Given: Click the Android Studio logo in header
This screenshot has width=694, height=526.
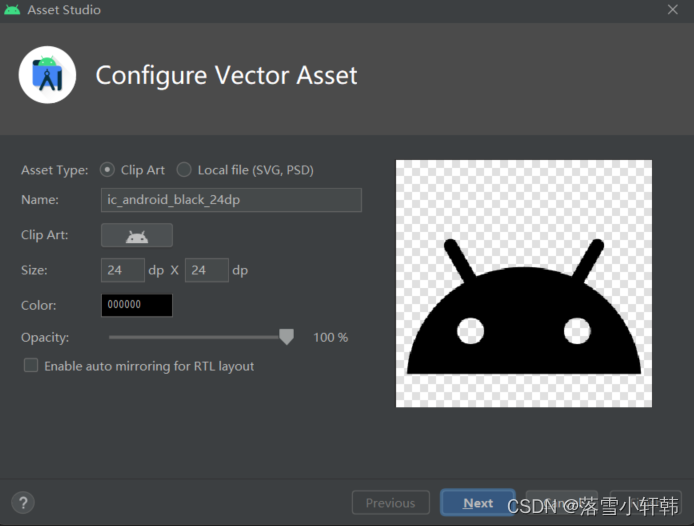Looking at the screenshot, I should pos(47,75).
